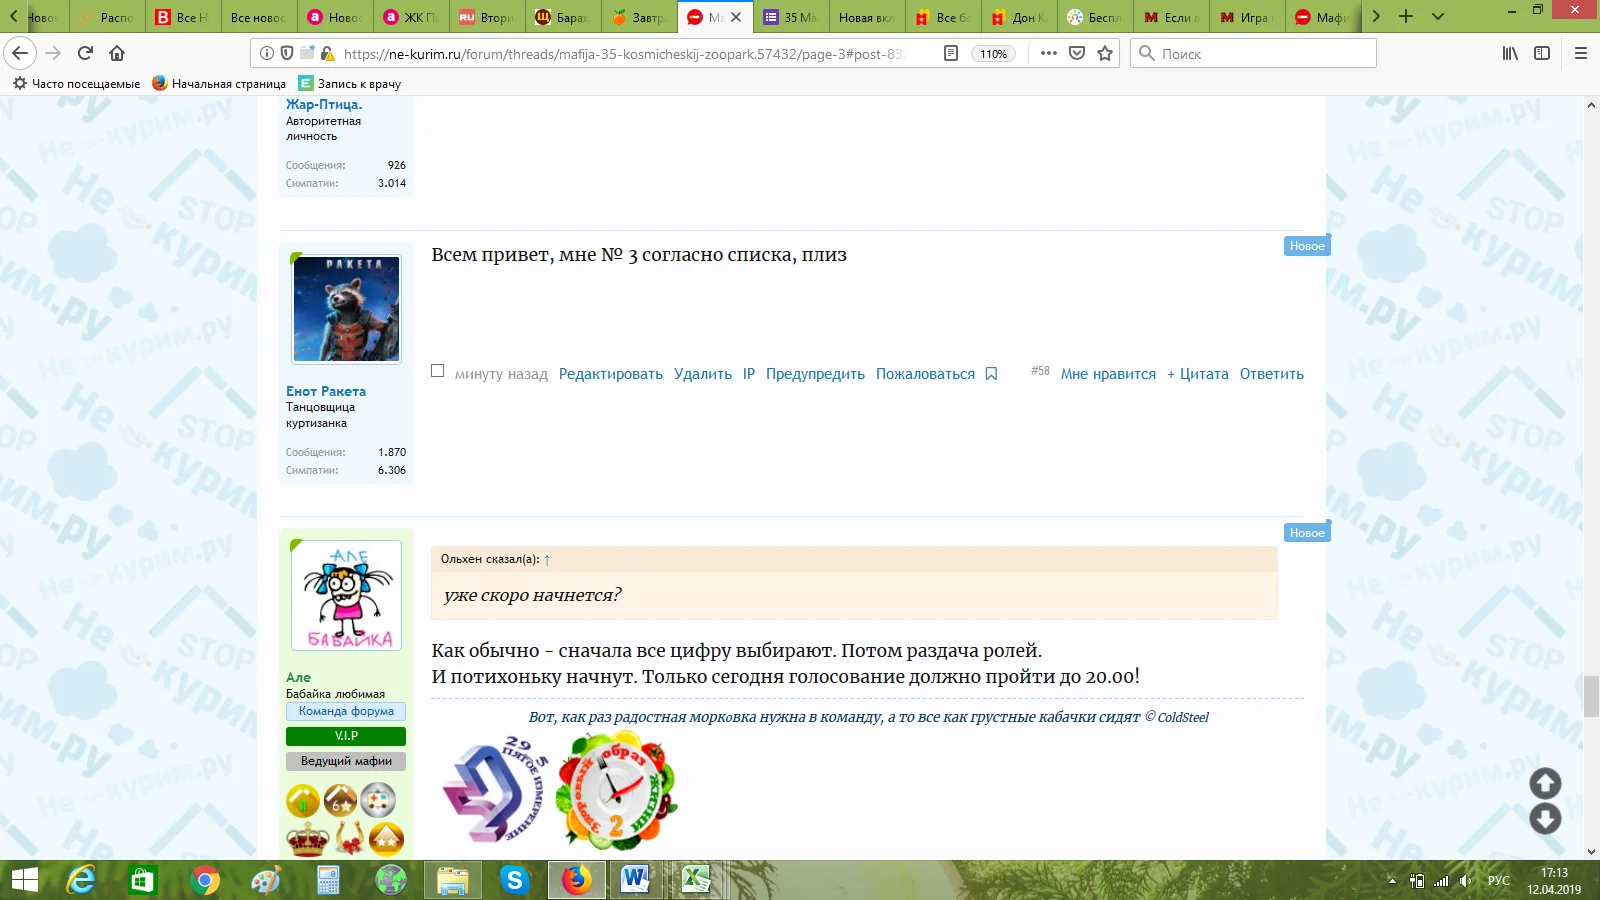Switch input language РУС
The height and width of the screenshot is (900, 1600).
[x=1498, y=881]
